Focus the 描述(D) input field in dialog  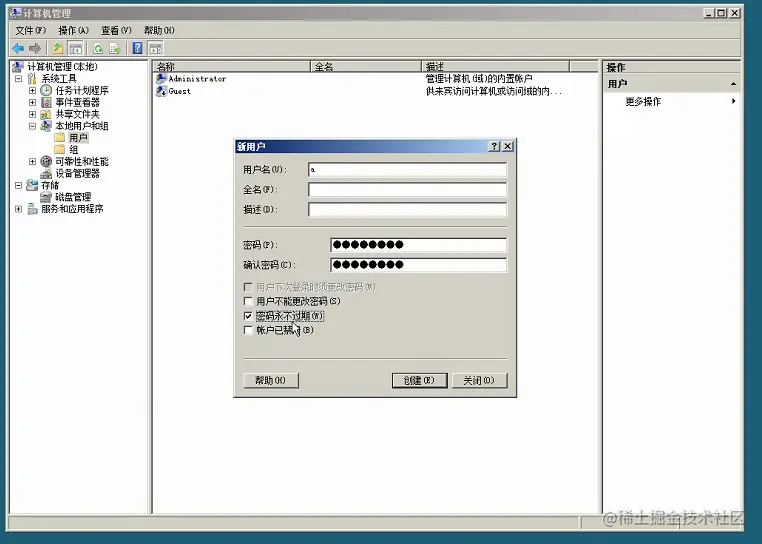[x=407, y=209]
